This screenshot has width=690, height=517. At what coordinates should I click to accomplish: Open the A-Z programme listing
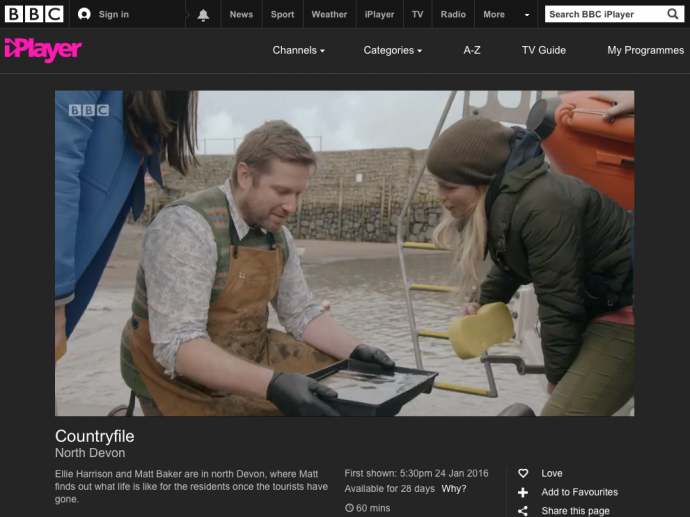[x=472, y=50]
